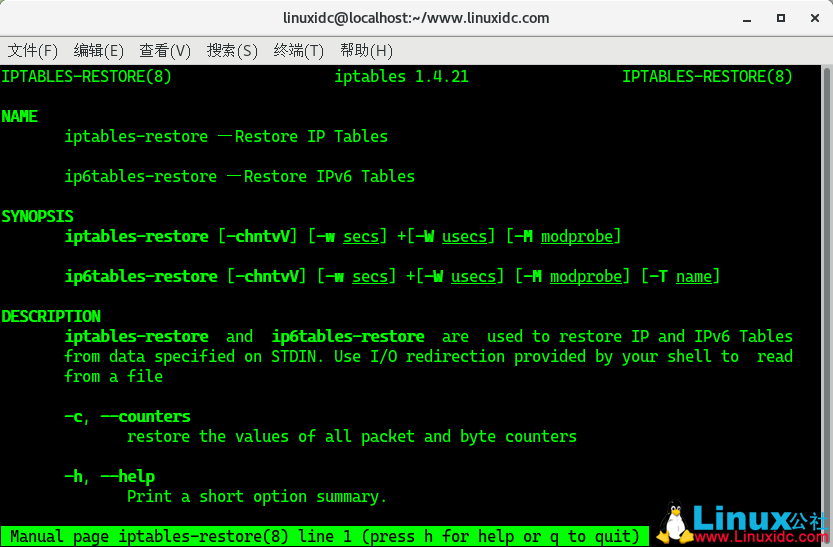Image resolution: width=833 pixels, height=547 pixels.
Task: Click the DESCRIPTION section heading
Action: click(x=51, y=316)
